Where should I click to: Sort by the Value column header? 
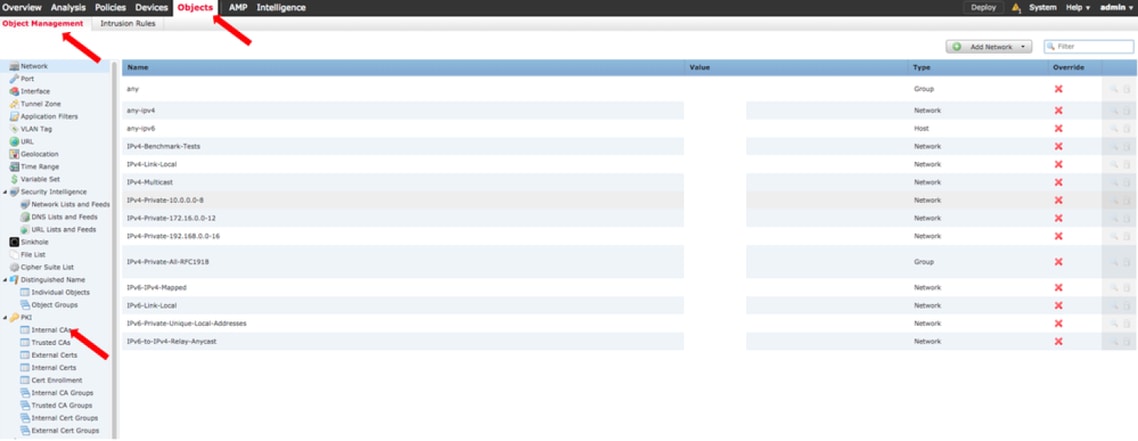tap(700, 67)
